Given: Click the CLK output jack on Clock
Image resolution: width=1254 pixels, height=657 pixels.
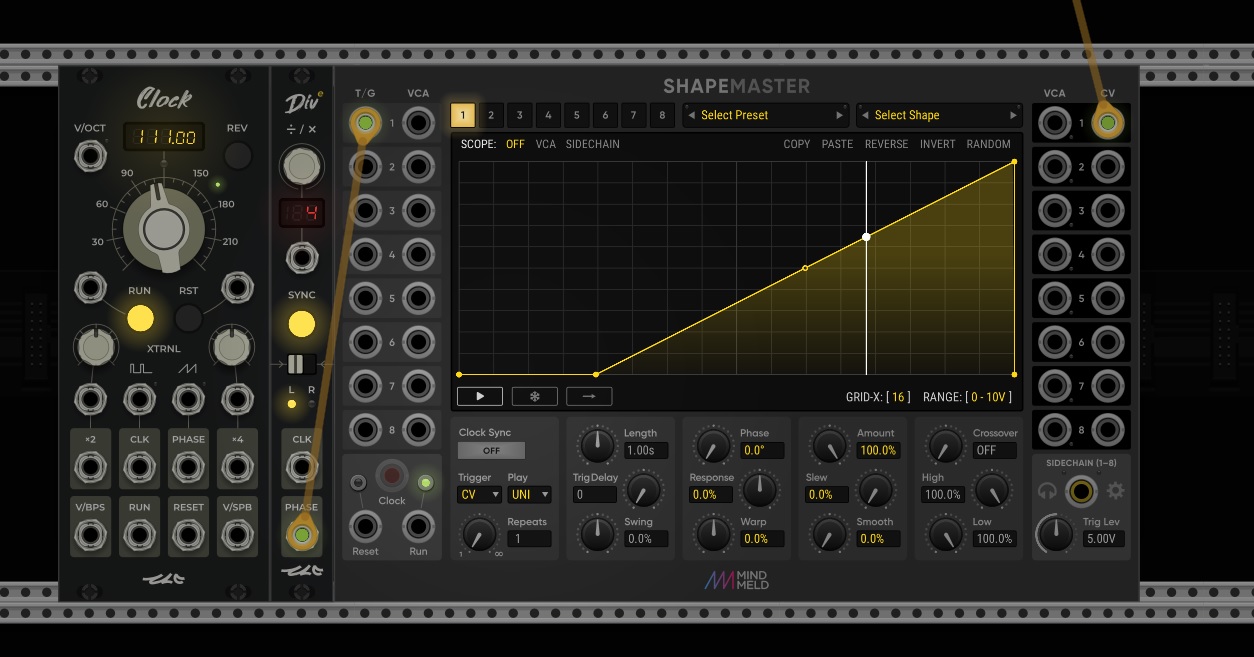Looking at the screenshot, I should pyautogui.click(x=139, y=468).
